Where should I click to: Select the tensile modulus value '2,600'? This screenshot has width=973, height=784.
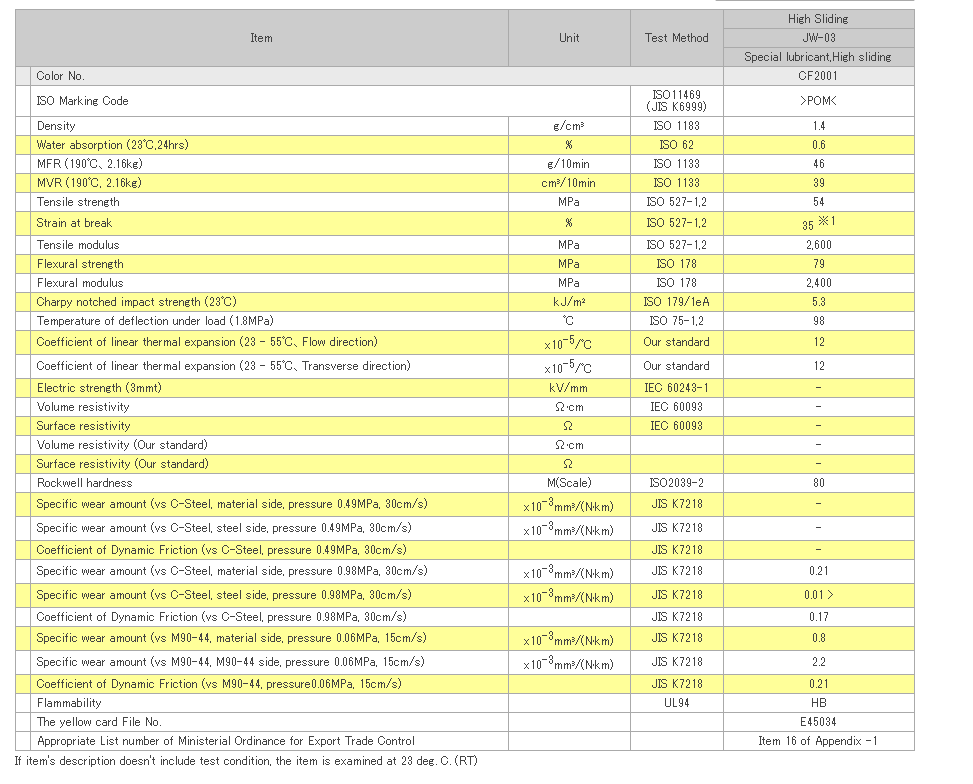coord(818,245)
